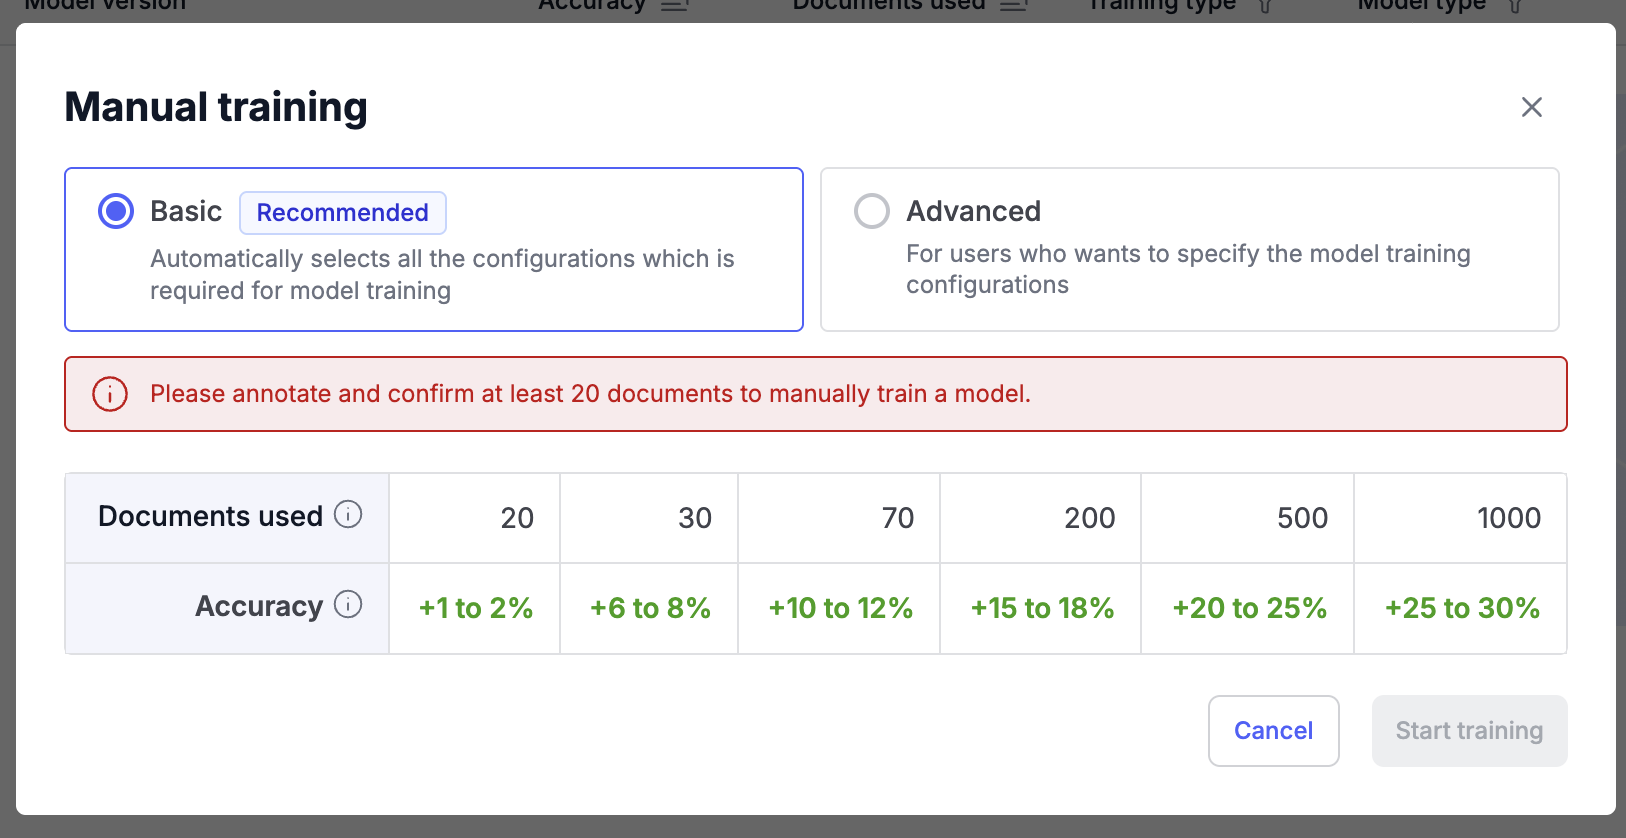Click the Advanced option description text
This screenshot has width=1626, height=838.
click(1187, 269)
